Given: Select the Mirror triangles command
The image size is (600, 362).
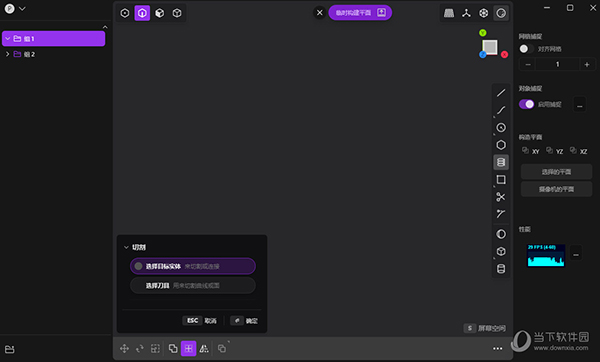Looking at the screenshot, I should (x=204, y=349).
